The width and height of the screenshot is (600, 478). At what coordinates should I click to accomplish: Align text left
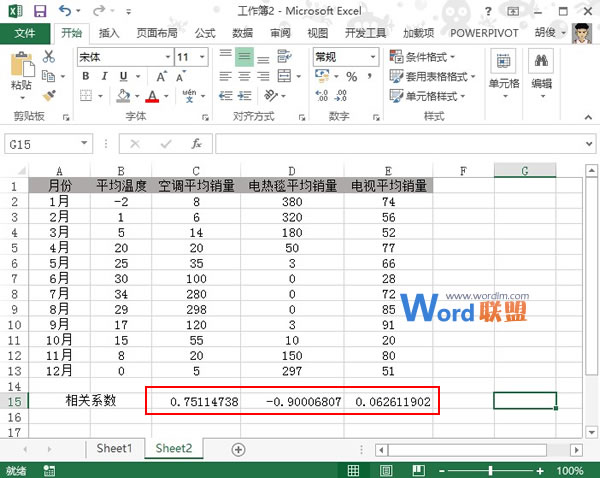click(x=225, y=76)
